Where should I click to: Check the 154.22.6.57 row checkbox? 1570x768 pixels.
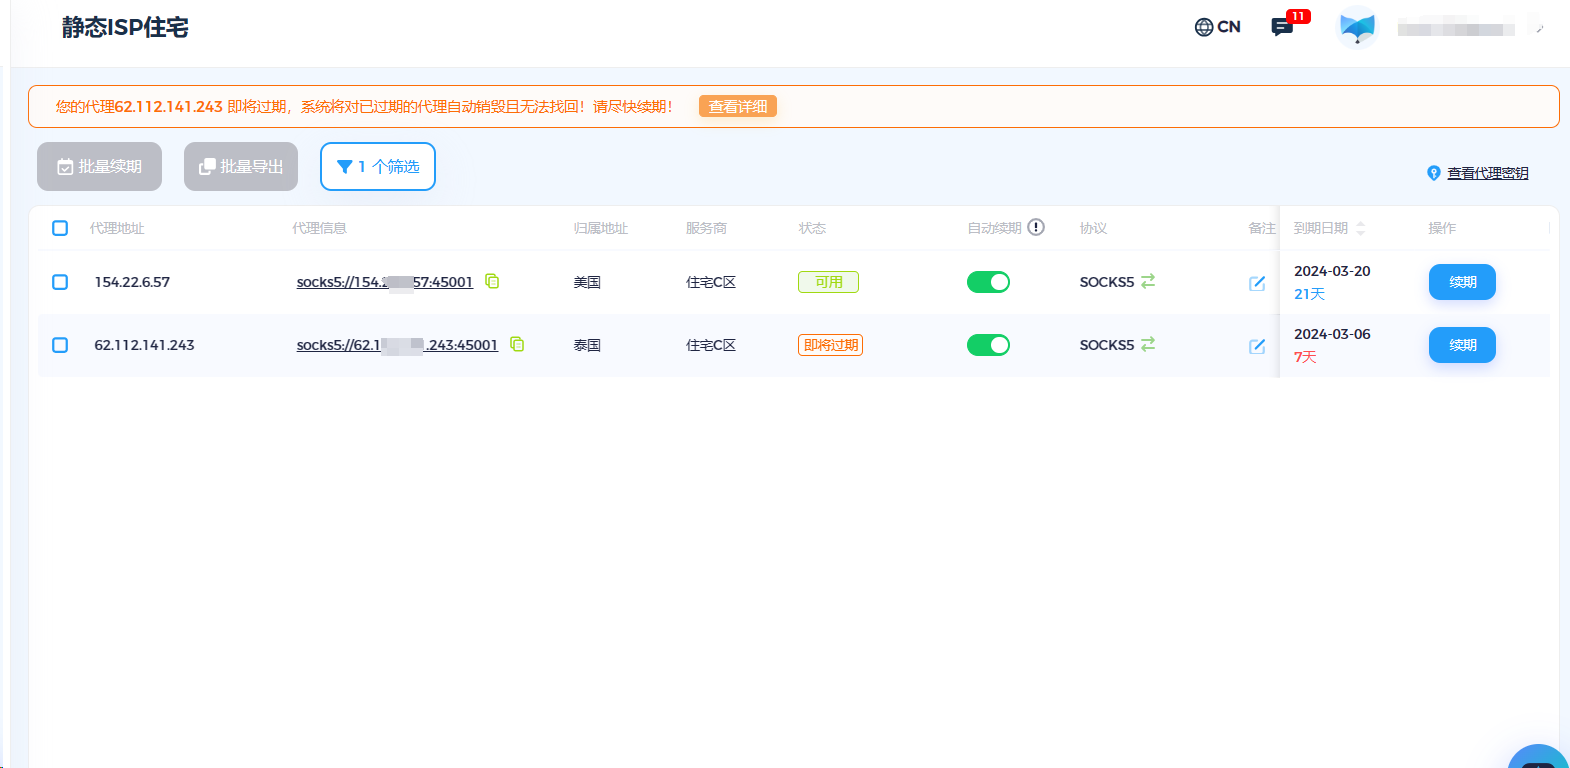tap(60, 282)
